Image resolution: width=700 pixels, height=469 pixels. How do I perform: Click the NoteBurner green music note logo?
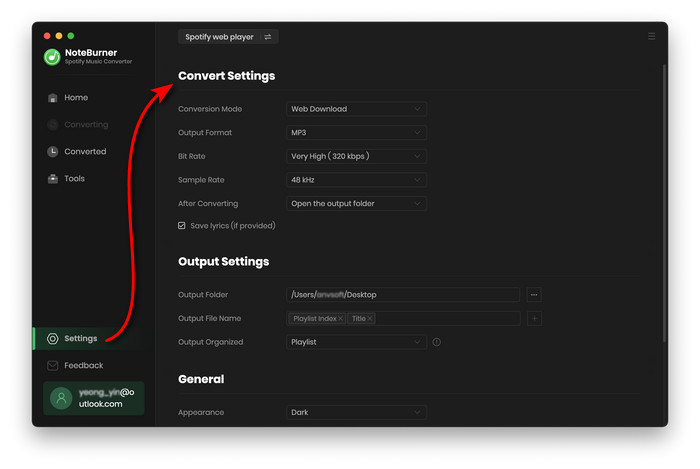click(x=52, y=57)
